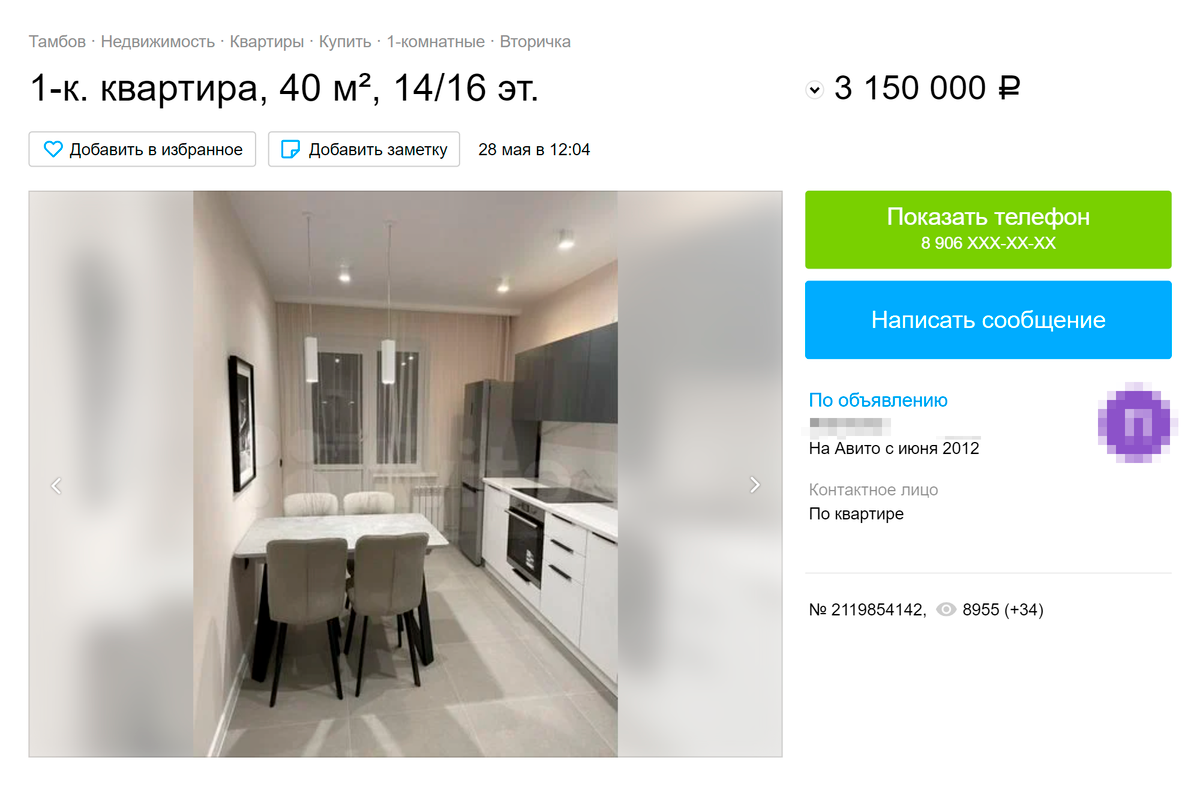Go to Квартиры breadcrumb
The image size is (1200, 800).
267,42
